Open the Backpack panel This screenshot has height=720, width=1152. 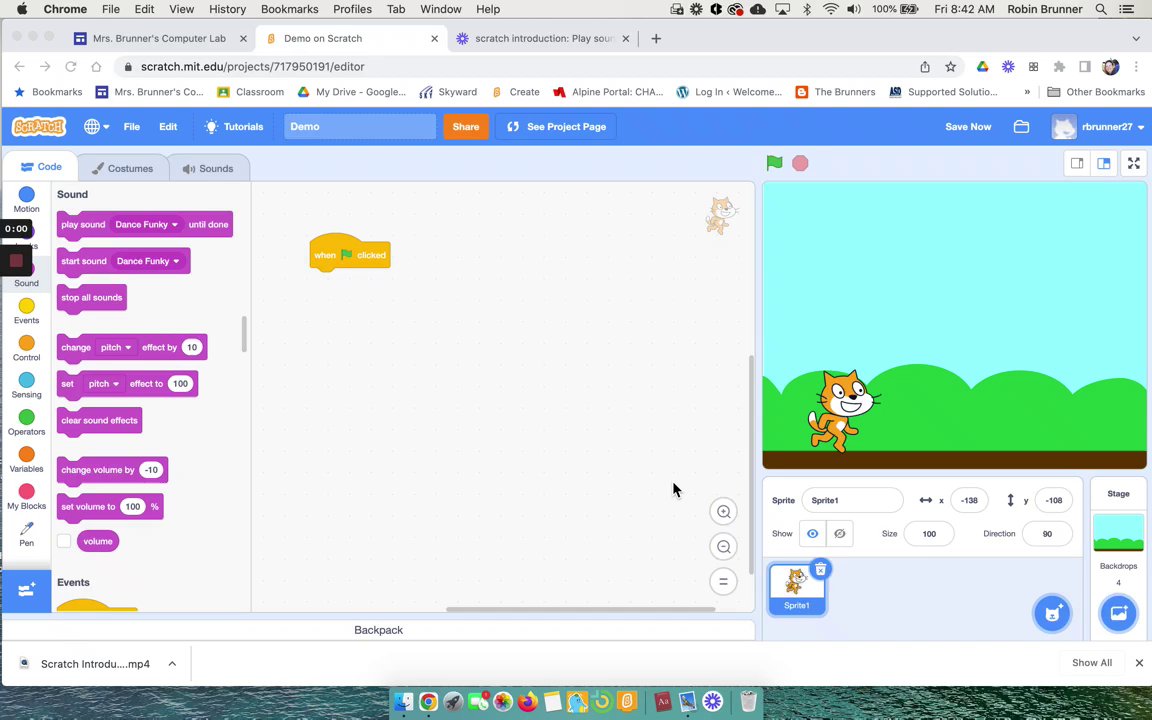pyautogui.click(x=378, y=630)
